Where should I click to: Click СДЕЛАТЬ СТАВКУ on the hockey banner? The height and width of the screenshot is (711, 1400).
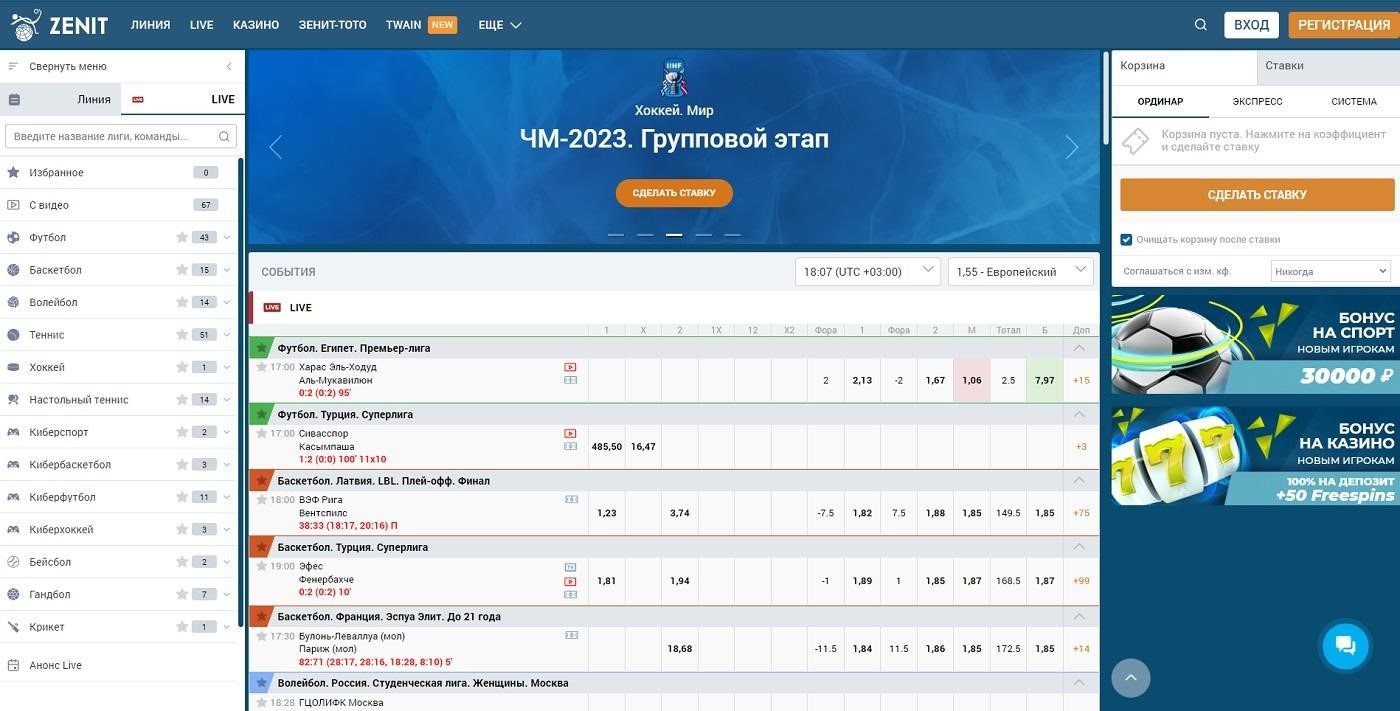(x=674, y=193)
